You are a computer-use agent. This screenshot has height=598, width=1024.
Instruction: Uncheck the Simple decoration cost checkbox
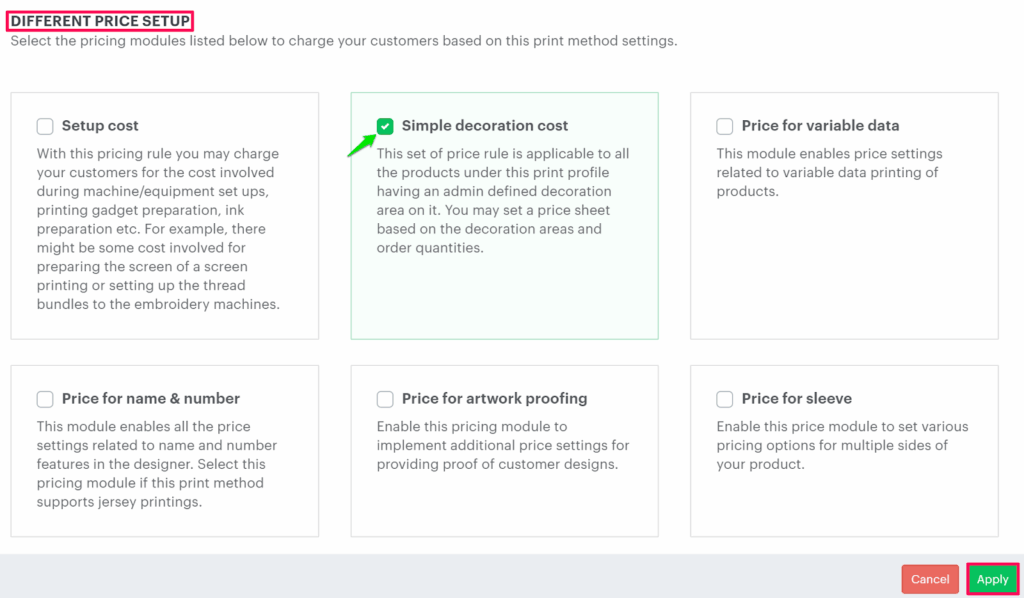[385, 126]
